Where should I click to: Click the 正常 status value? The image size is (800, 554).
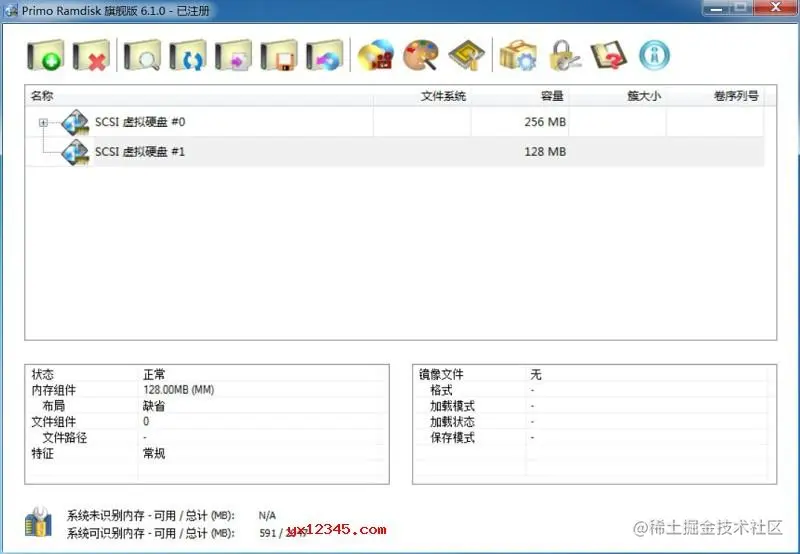point(154,374)
